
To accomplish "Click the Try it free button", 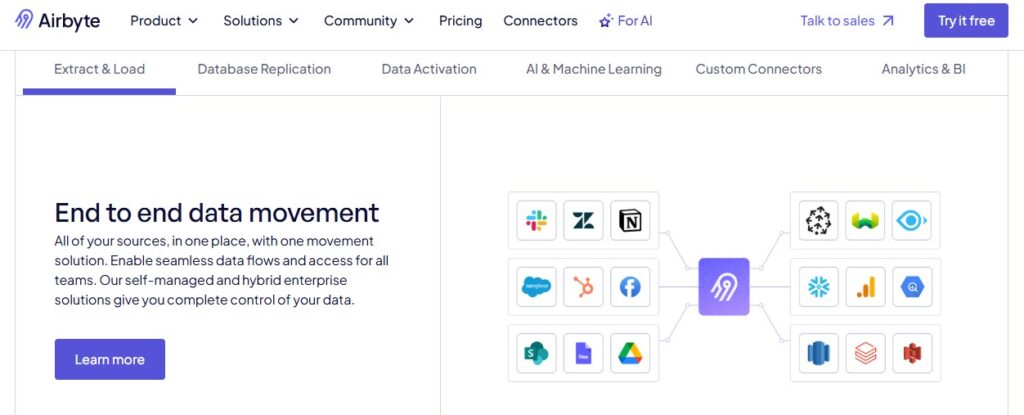I will pyautogui.click(x=966, y=20).
